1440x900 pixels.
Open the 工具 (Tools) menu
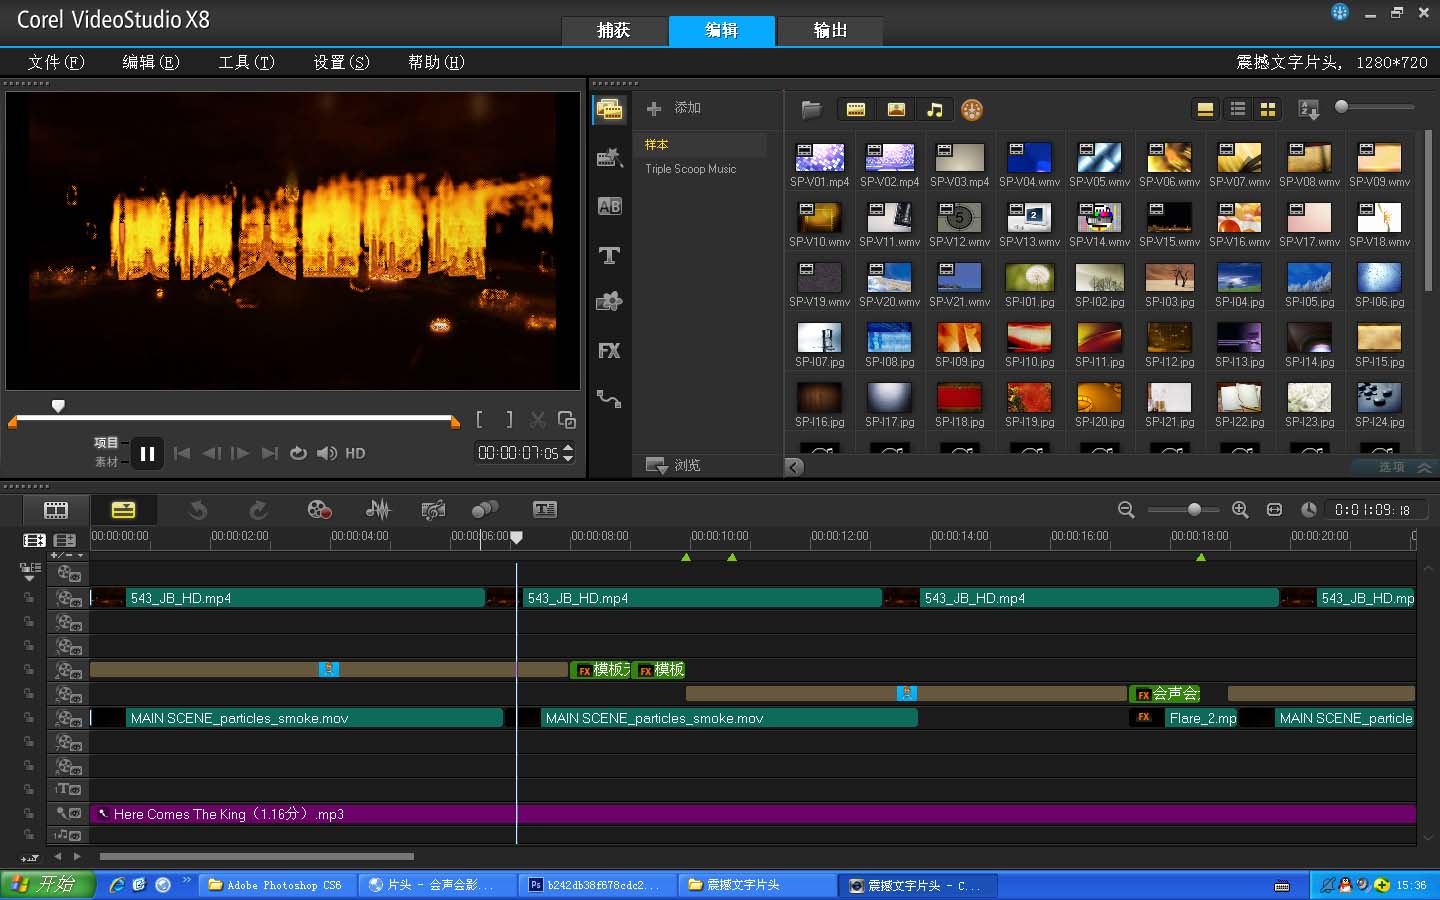pos(246,62)
